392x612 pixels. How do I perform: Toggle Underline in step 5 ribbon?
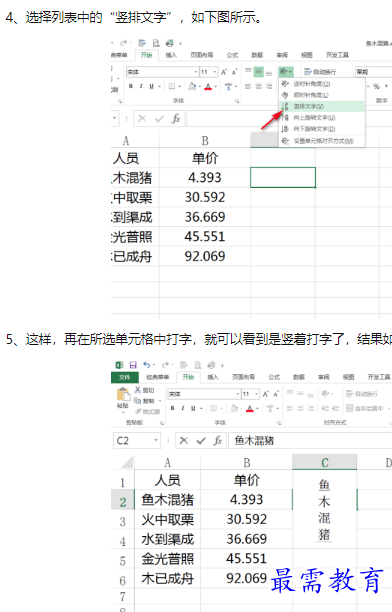(x=193, y=408)
